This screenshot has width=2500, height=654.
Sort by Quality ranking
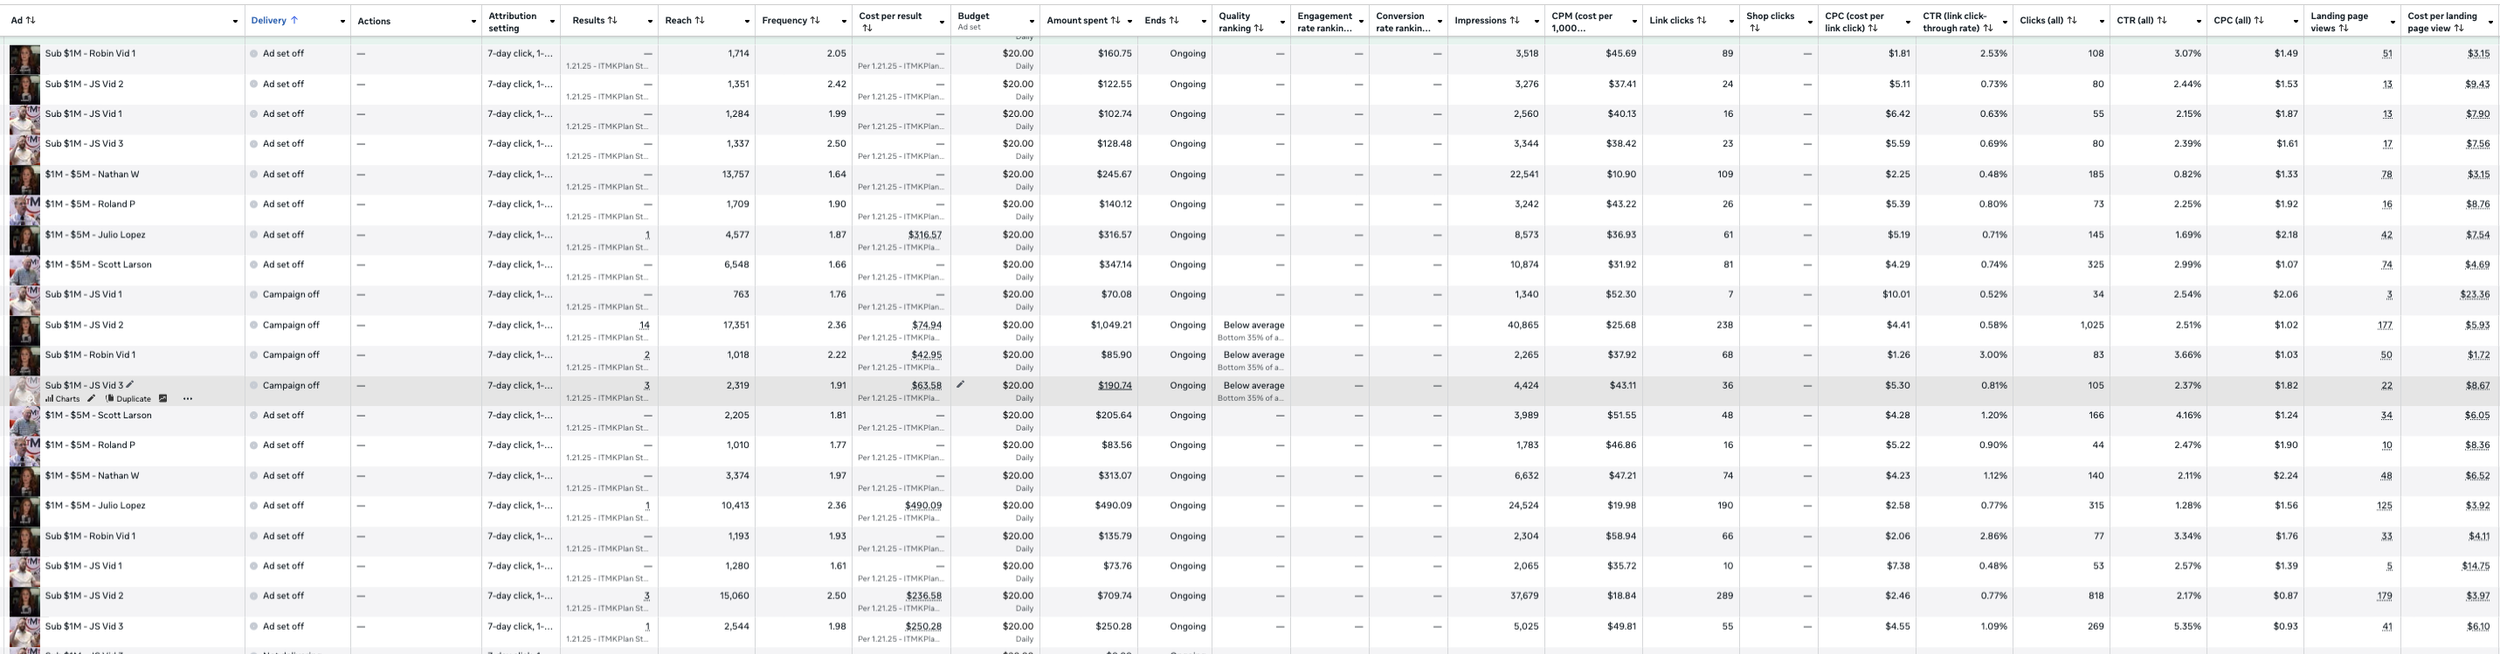1258,28
